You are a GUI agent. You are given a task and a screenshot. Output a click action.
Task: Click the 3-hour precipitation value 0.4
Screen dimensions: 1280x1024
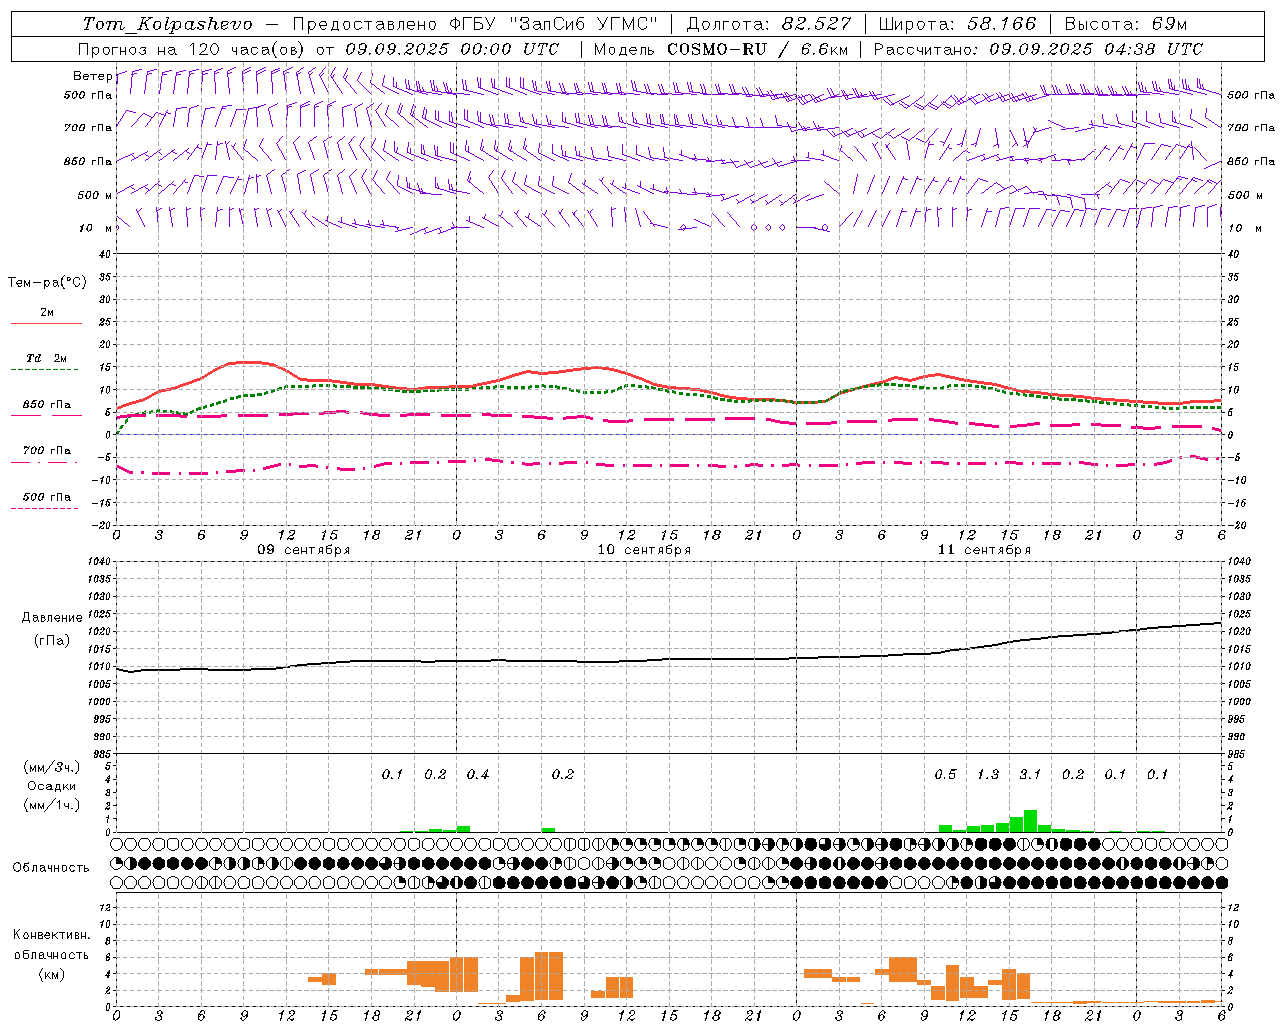pos(478,775)
